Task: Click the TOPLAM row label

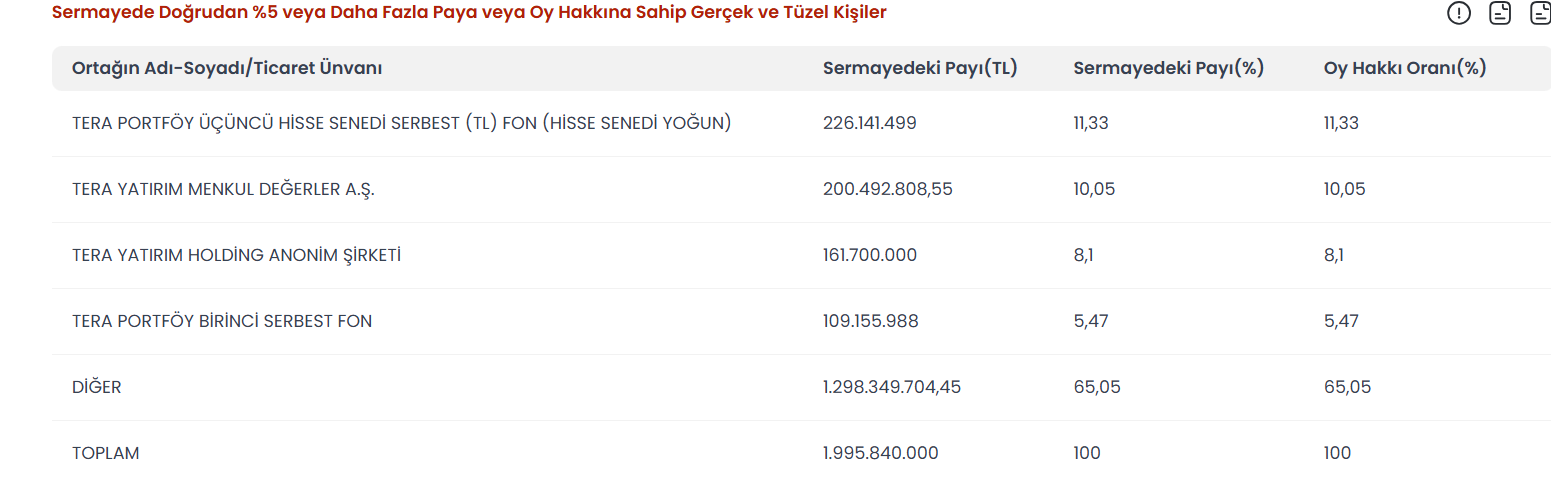Action: (x=105, y=453)
